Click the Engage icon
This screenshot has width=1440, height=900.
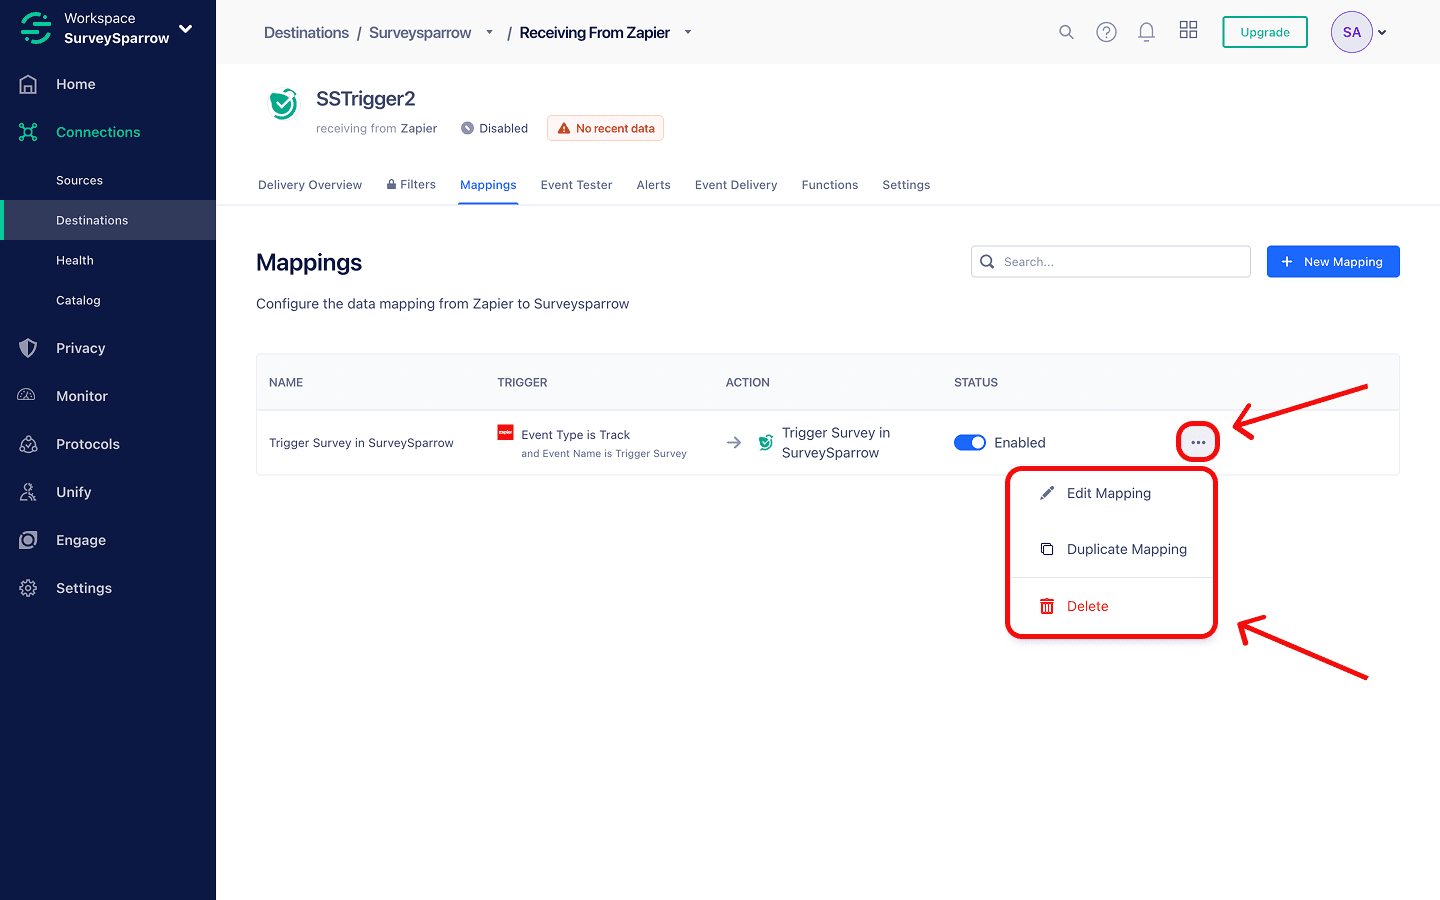pos(28,540)
